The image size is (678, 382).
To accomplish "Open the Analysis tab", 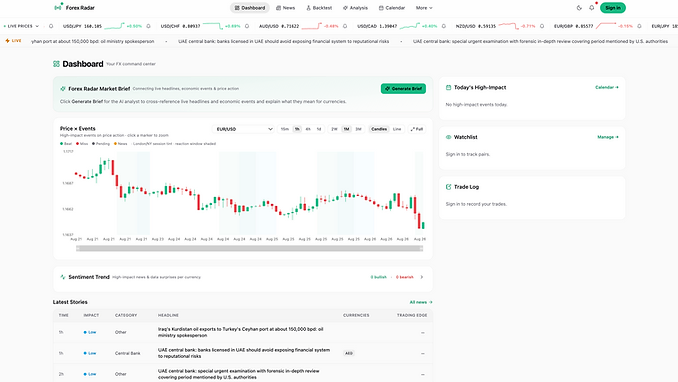I will [x=355, y=8].
